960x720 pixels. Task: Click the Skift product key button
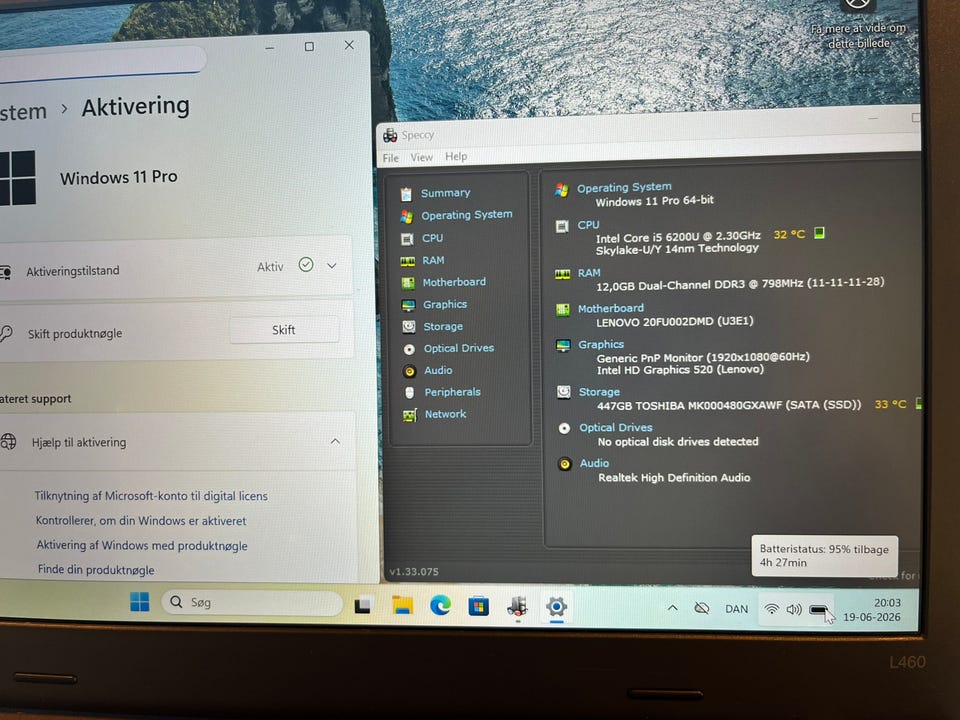coord(284,330)
